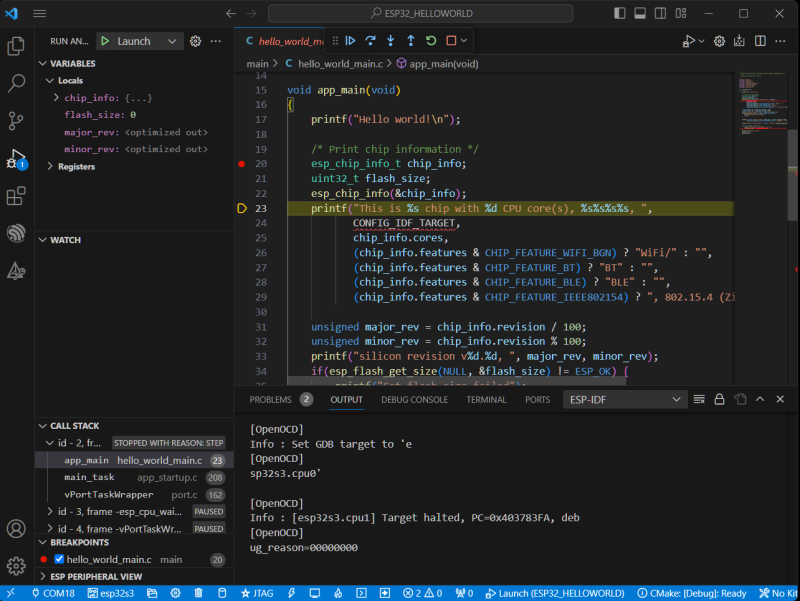Screen dimensions: 800x601
Task: Switch to the Terminal panel tab
Action: pyautogui.click(x=486, y=399)
